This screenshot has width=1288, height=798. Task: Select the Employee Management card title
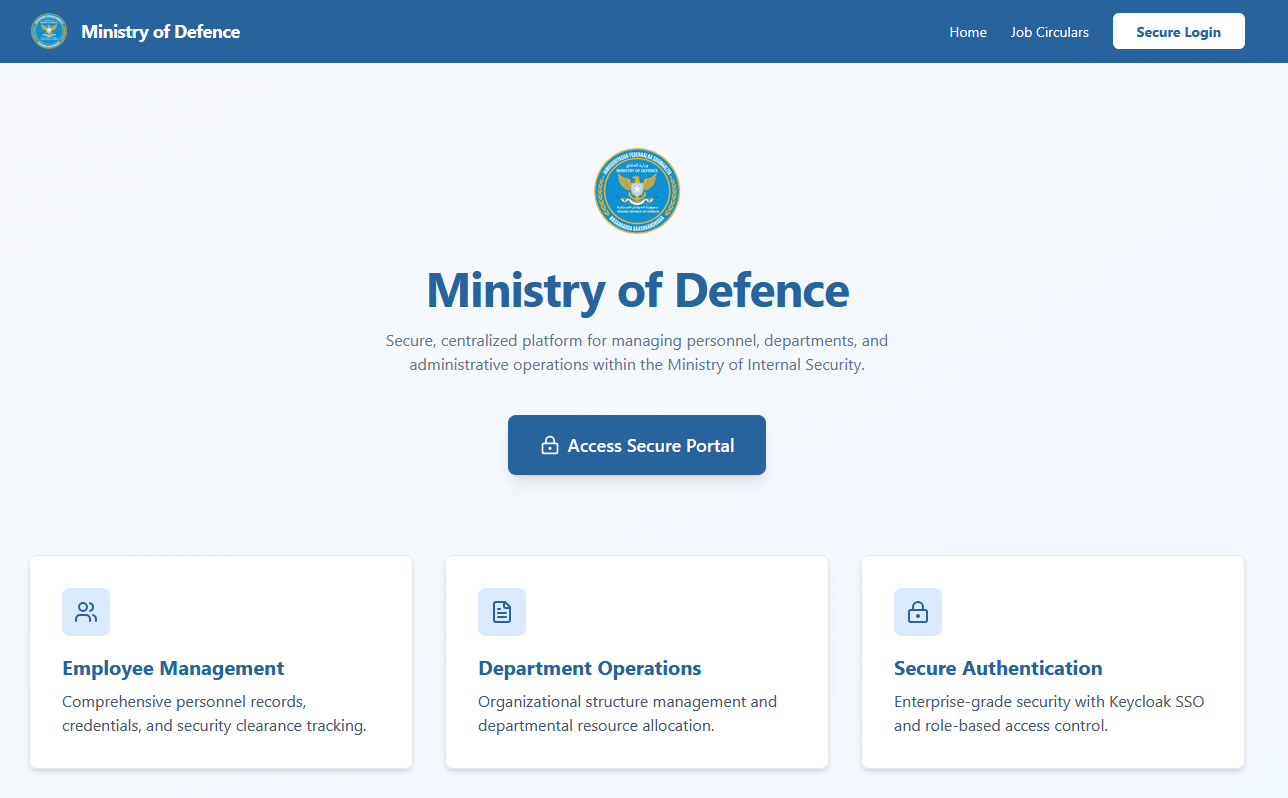point(173,668)
